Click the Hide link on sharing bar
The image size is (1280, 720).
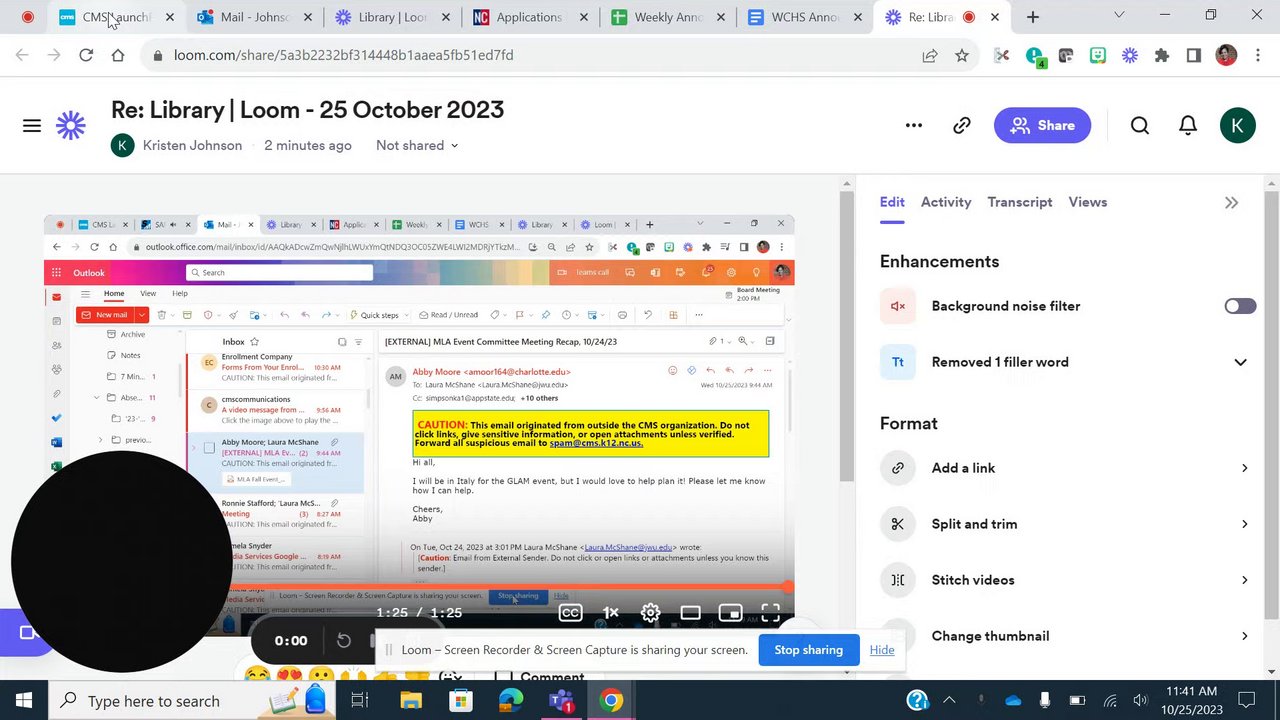click(882, 650)
